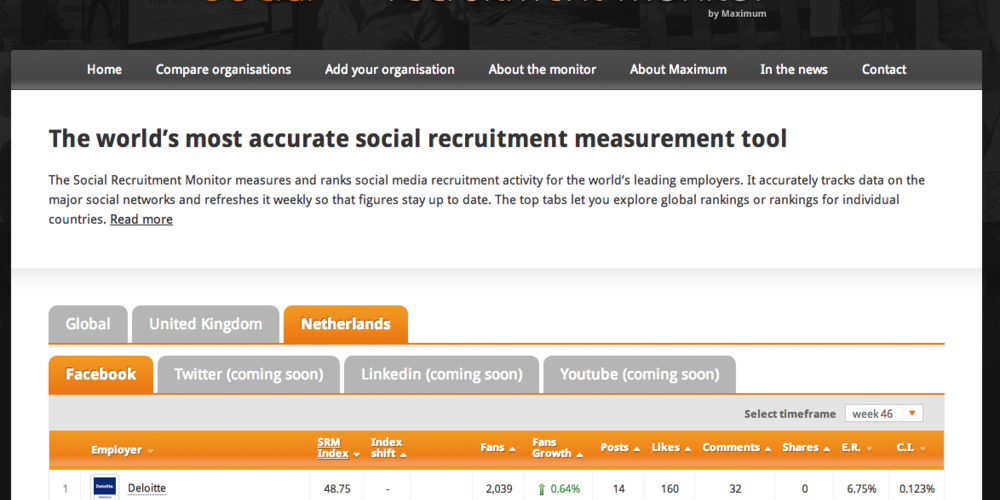This screenshot has width=1000, height=500.
Task: Click the Comments value 32
Action: (735, 489)
